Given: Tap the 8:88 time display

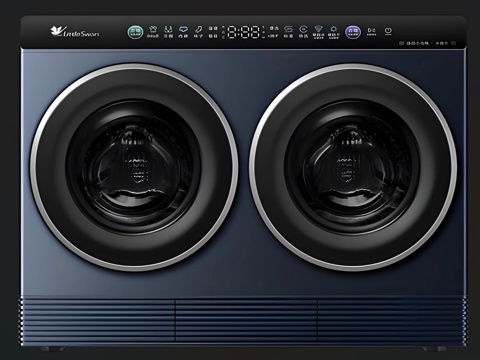Looking at the screenshot, I should [x=244, y=32].
